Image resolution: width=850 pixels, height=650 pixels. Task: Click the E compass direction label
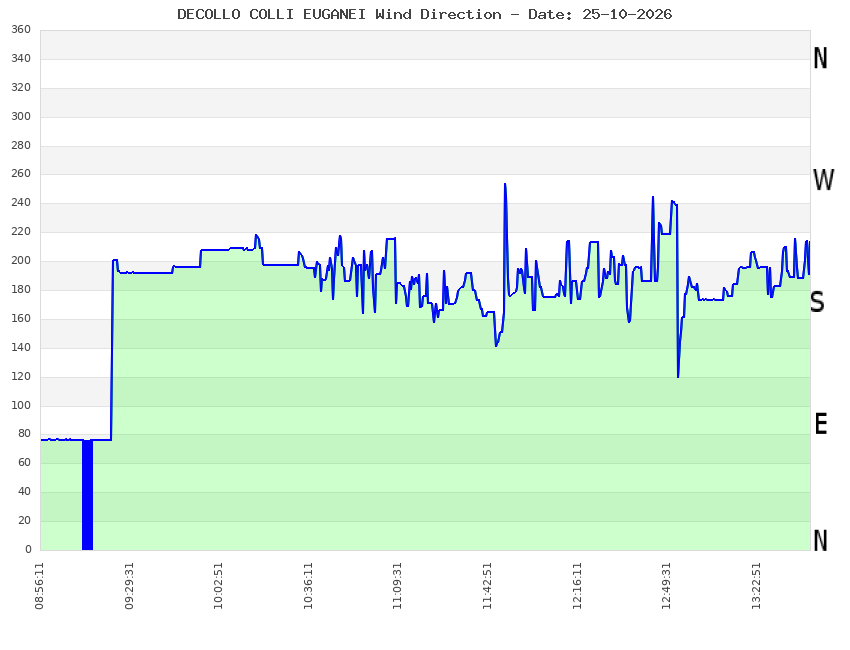tap(821, 424)
